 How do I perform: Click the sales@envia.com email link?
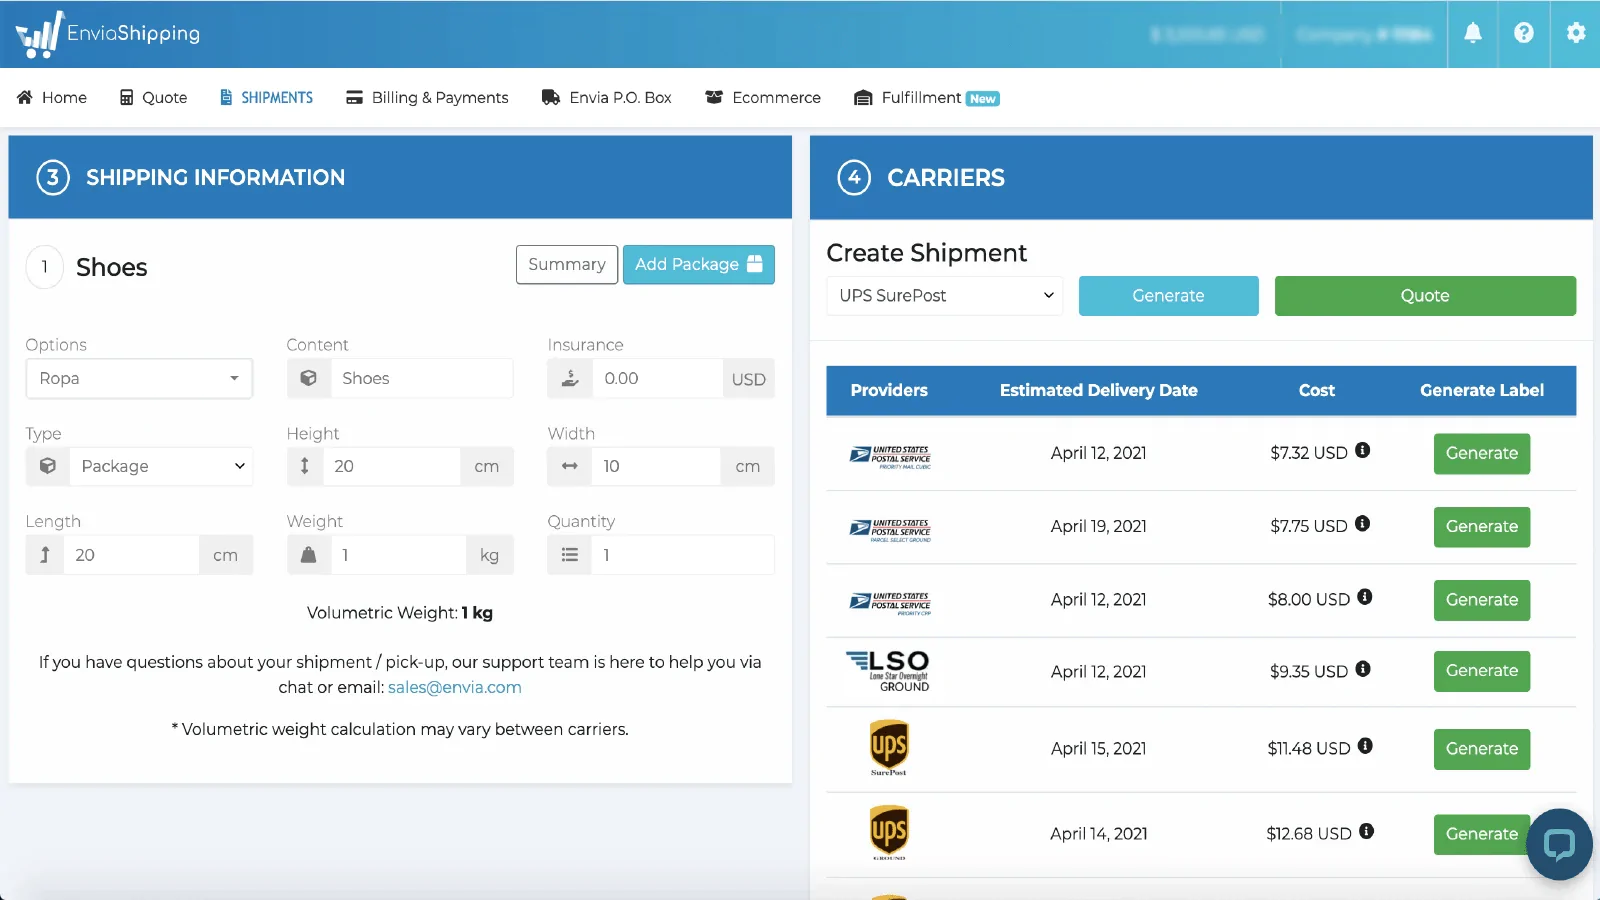click(455, 688)
